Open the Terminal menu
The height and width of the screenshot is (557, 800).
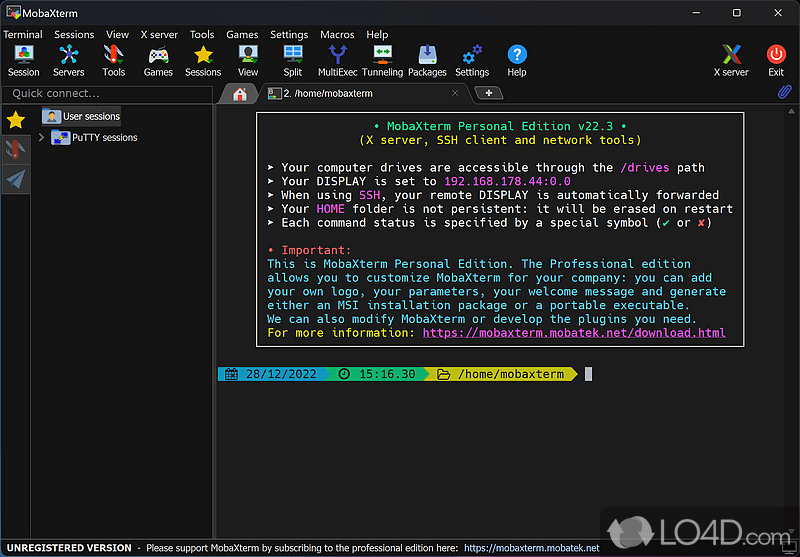(x=23, y=34)
